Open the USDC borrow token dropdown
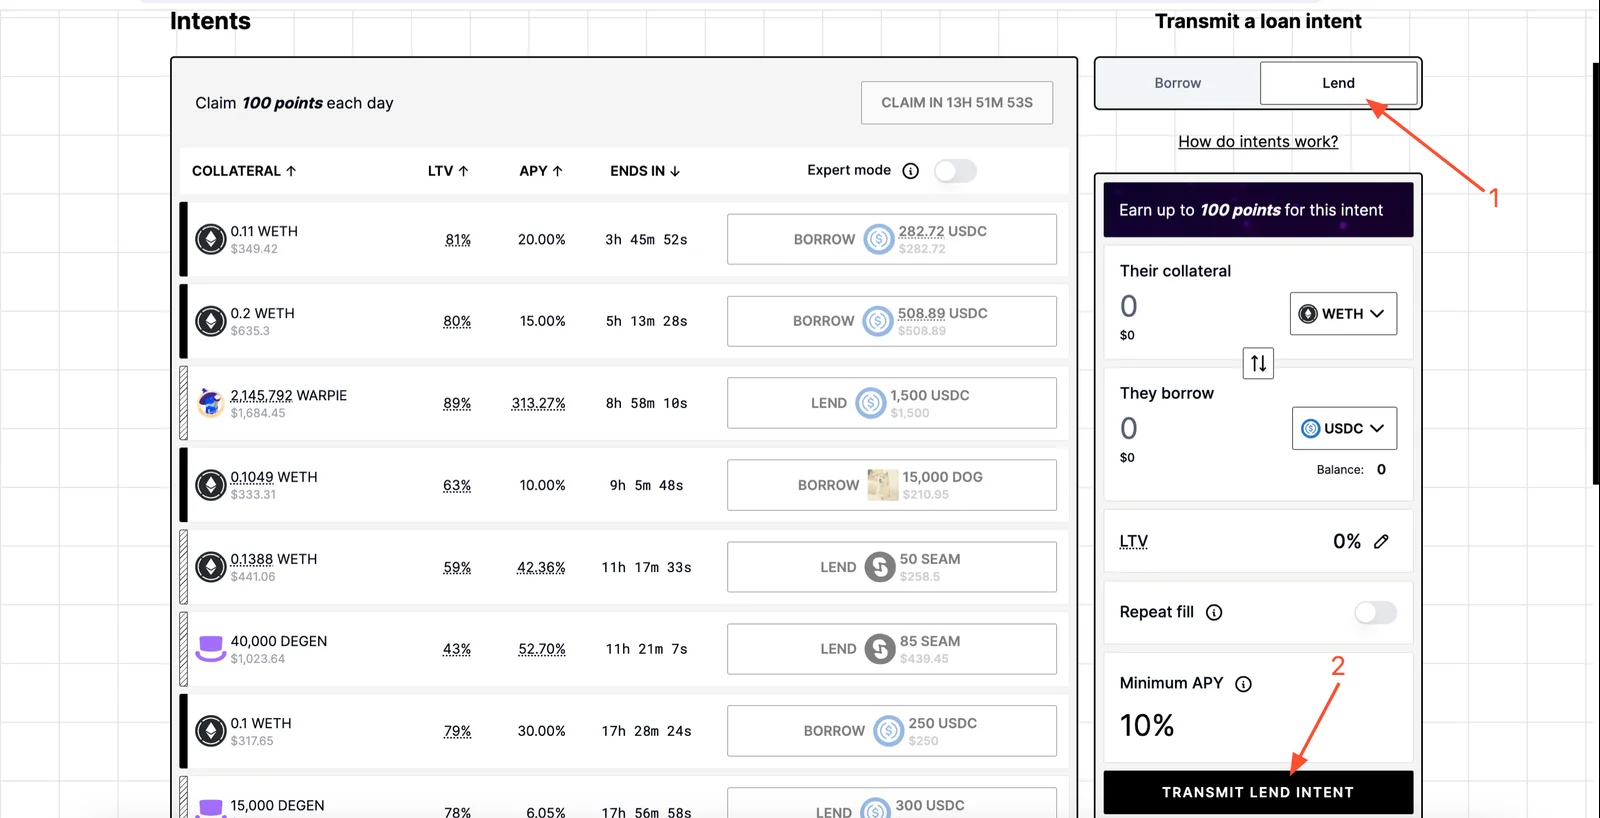1600x818 pixels. [1344, 428]
